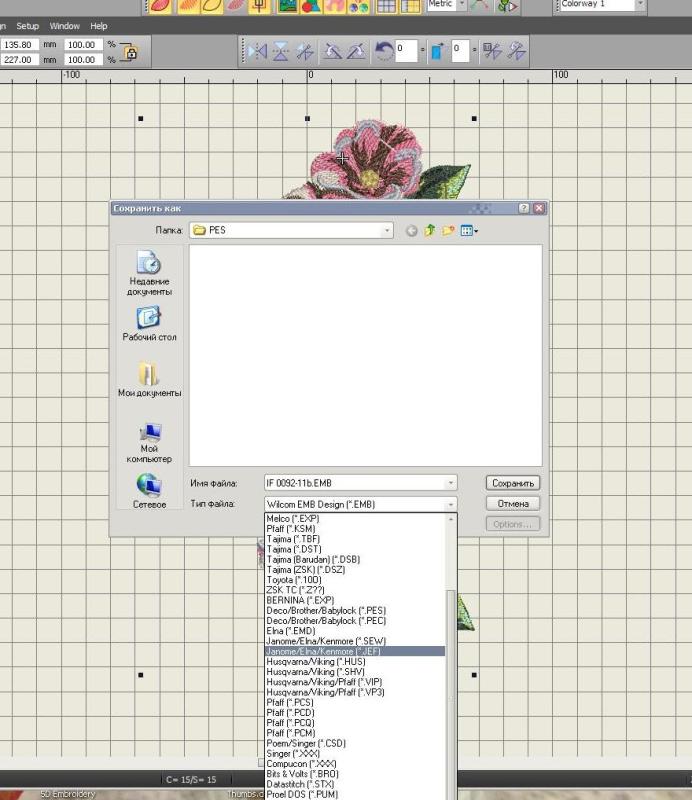The height and width of the screenshot is (800, 692).
Task: Open the Metric units dropdown
Action: (462, 5)
